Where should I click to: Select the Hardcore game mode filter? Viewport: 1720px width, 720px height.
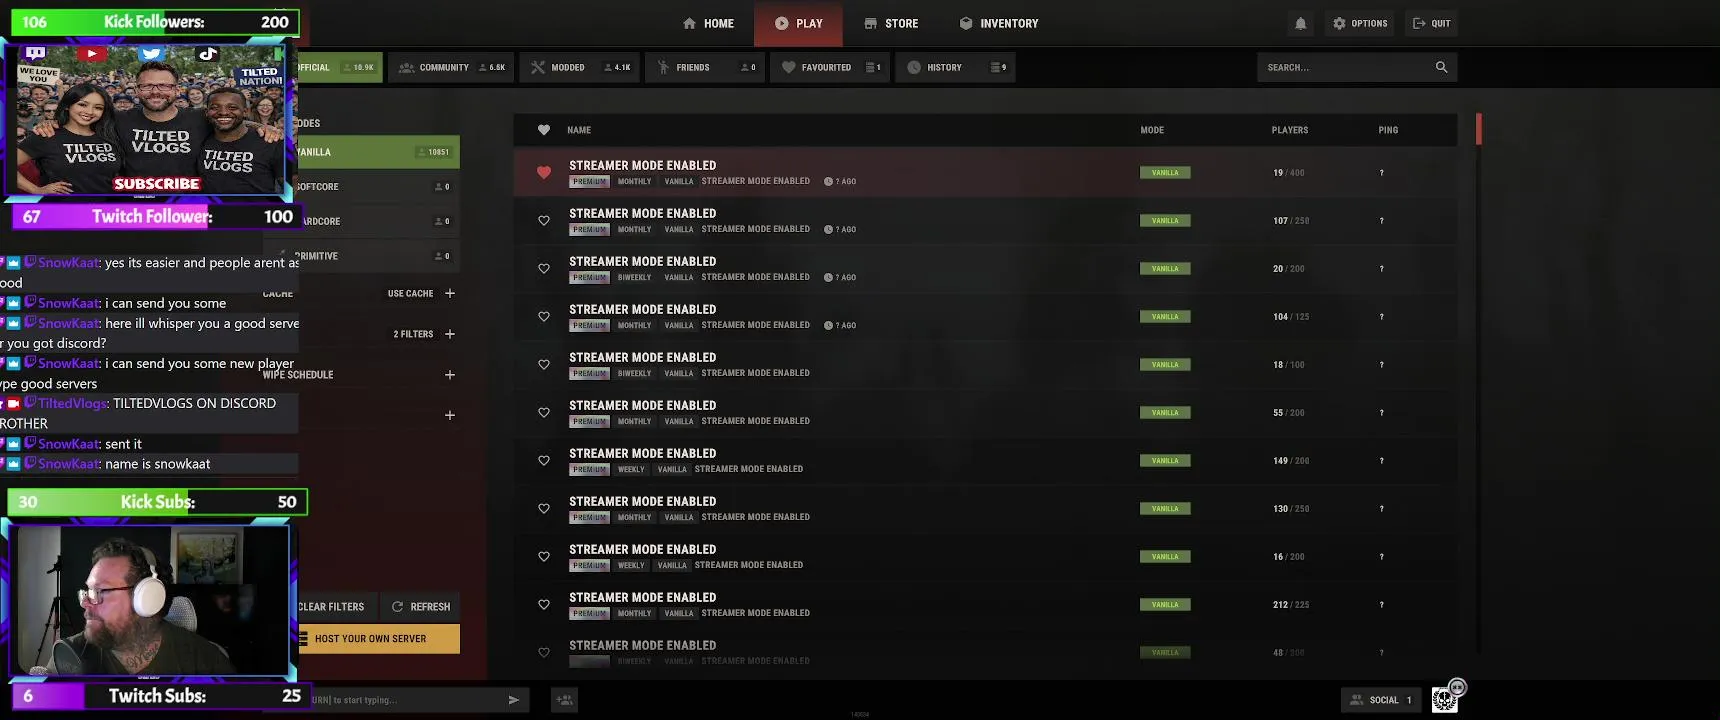[378, 221]
